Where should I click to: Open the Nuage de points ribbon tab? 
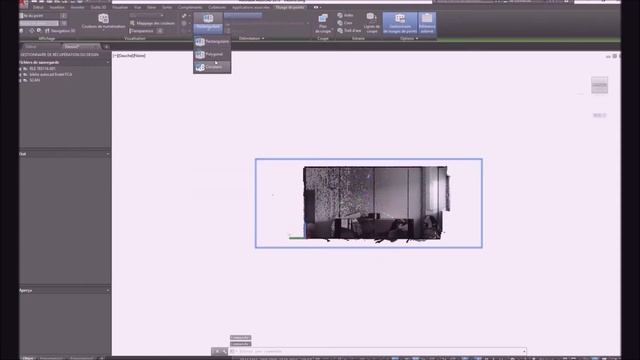point(289,7)
